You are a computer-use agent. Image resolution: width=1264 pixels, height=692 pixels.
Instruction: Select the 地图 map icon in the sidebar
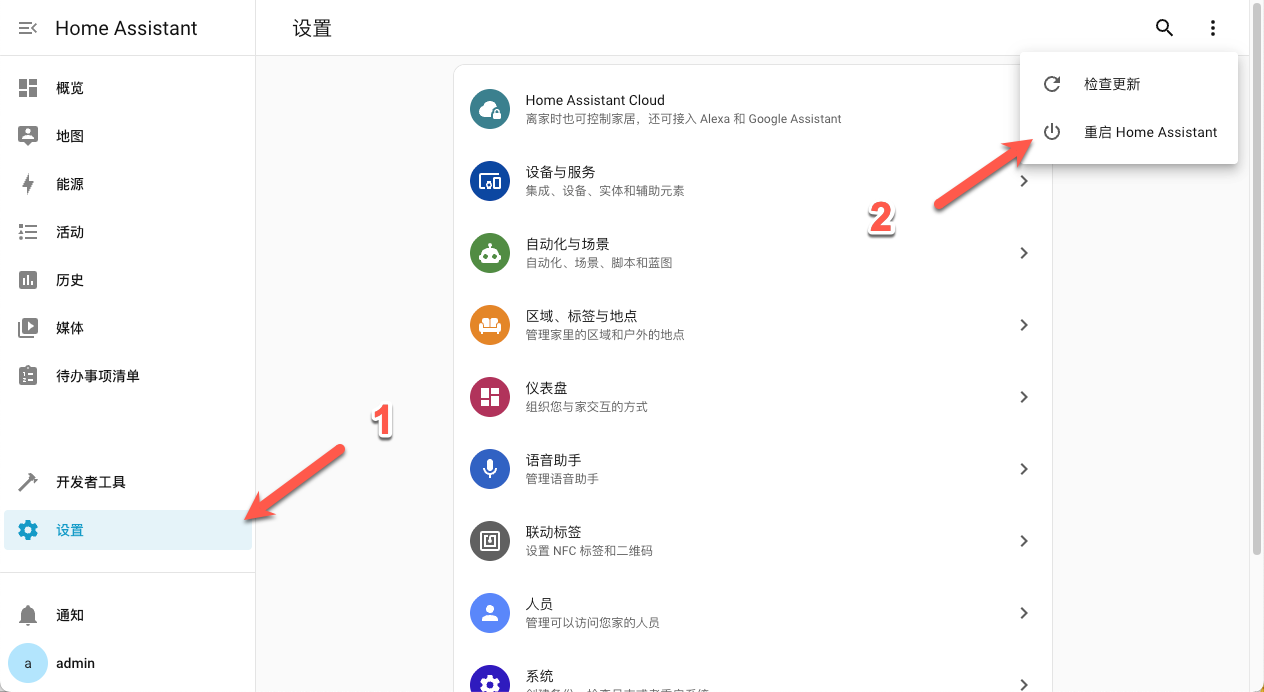(x=28, y=135)
